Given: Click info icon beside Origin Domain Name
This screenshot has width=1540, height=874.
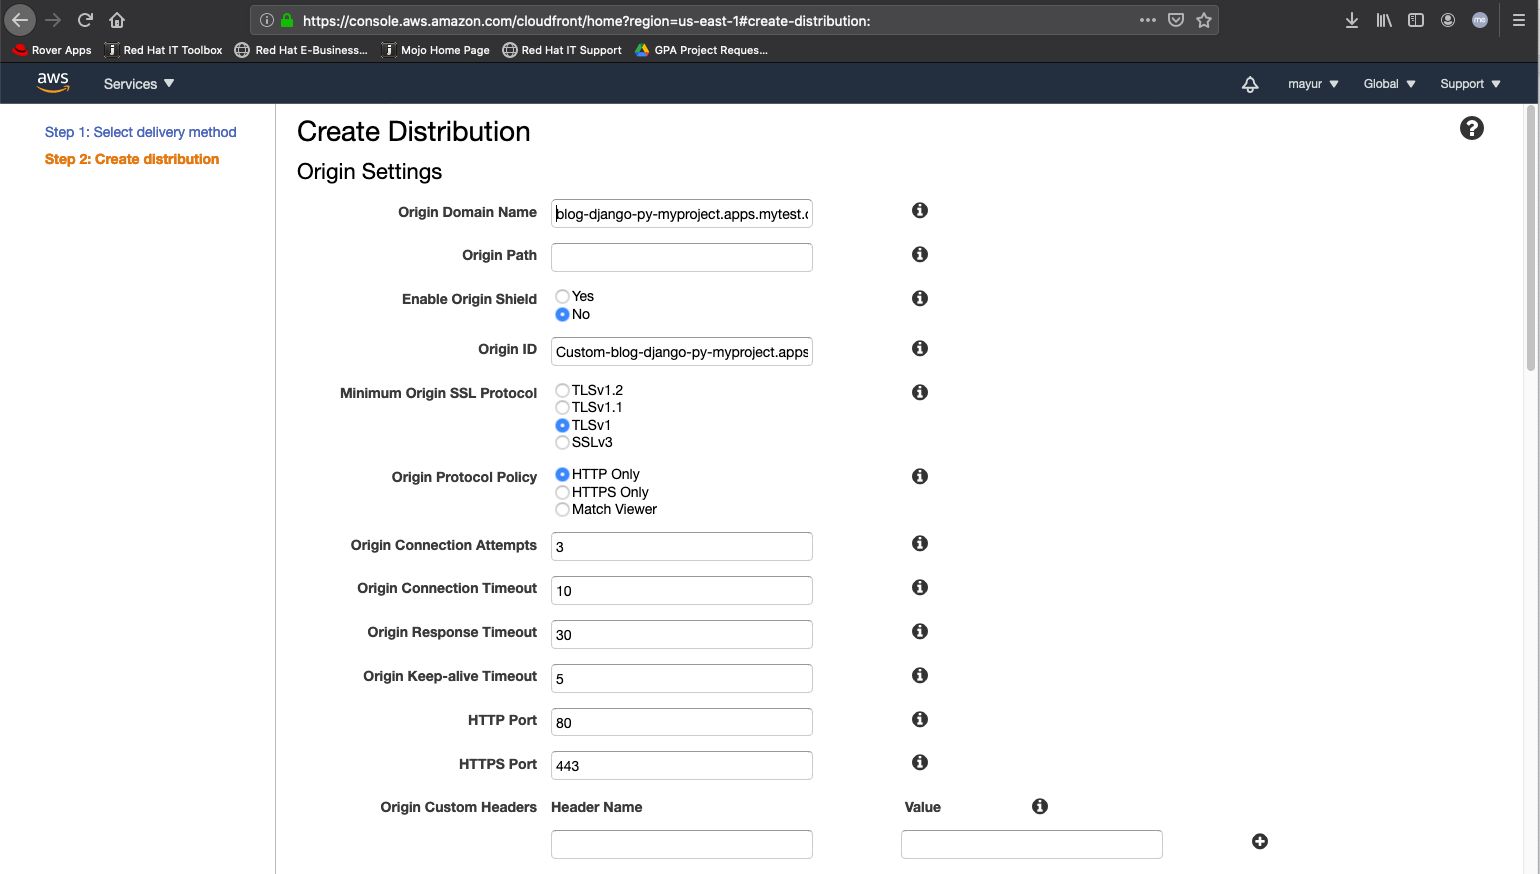Looking at the screenshot, I should coord(920,211).
